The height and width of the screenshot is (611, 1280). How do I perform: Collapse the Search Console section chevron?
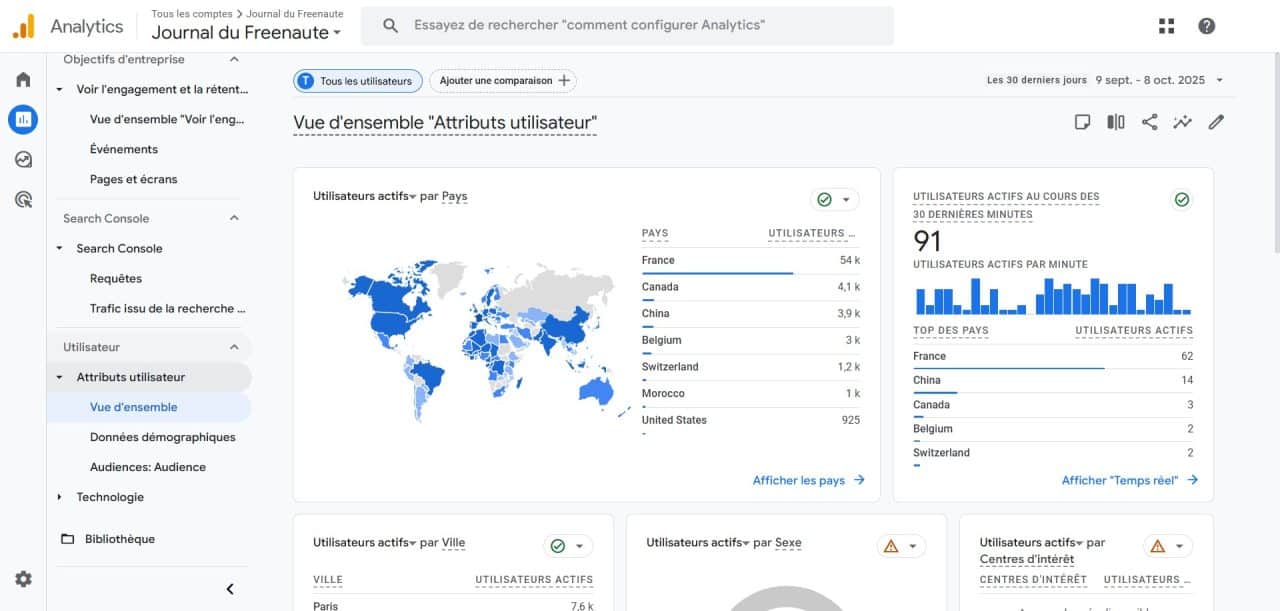click(x=234, y=218)
